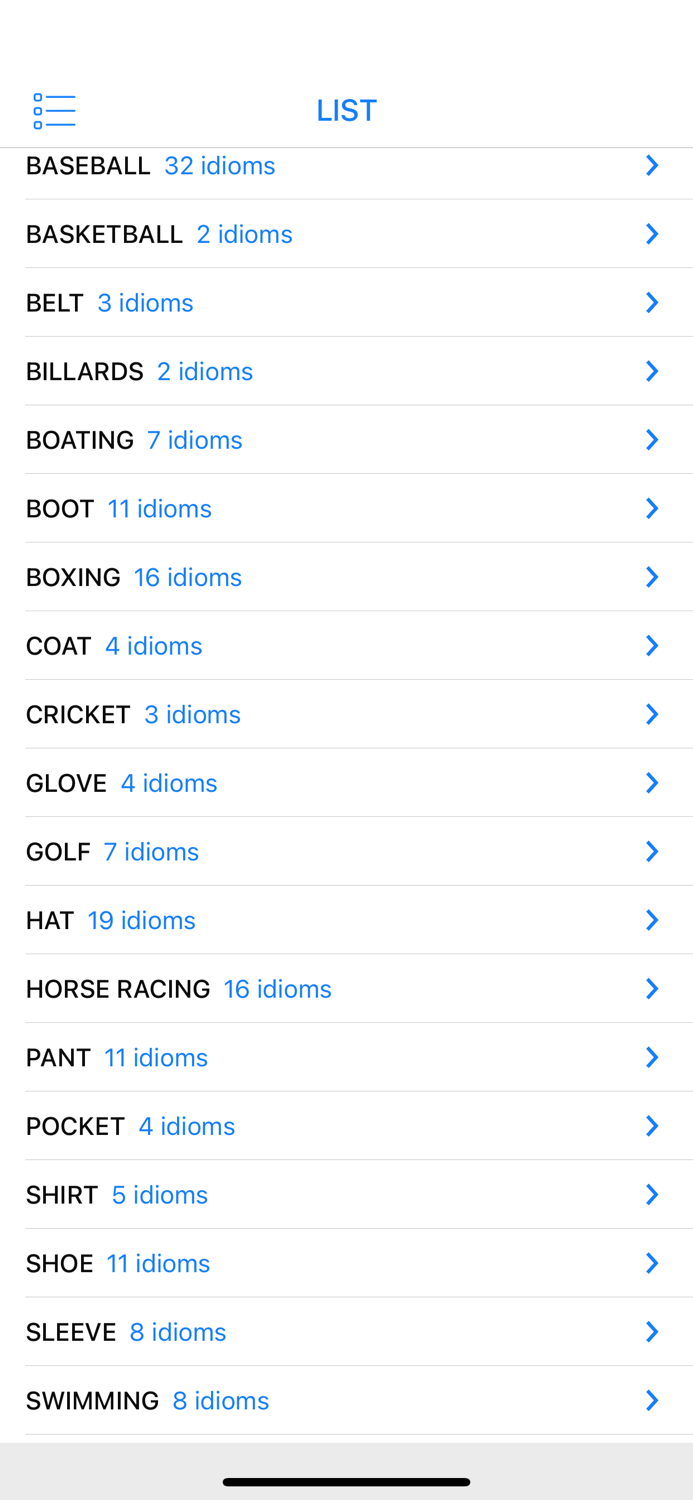
Task: Expand the BILLARDS row using the arrow
Action: (x=653, y=370)
